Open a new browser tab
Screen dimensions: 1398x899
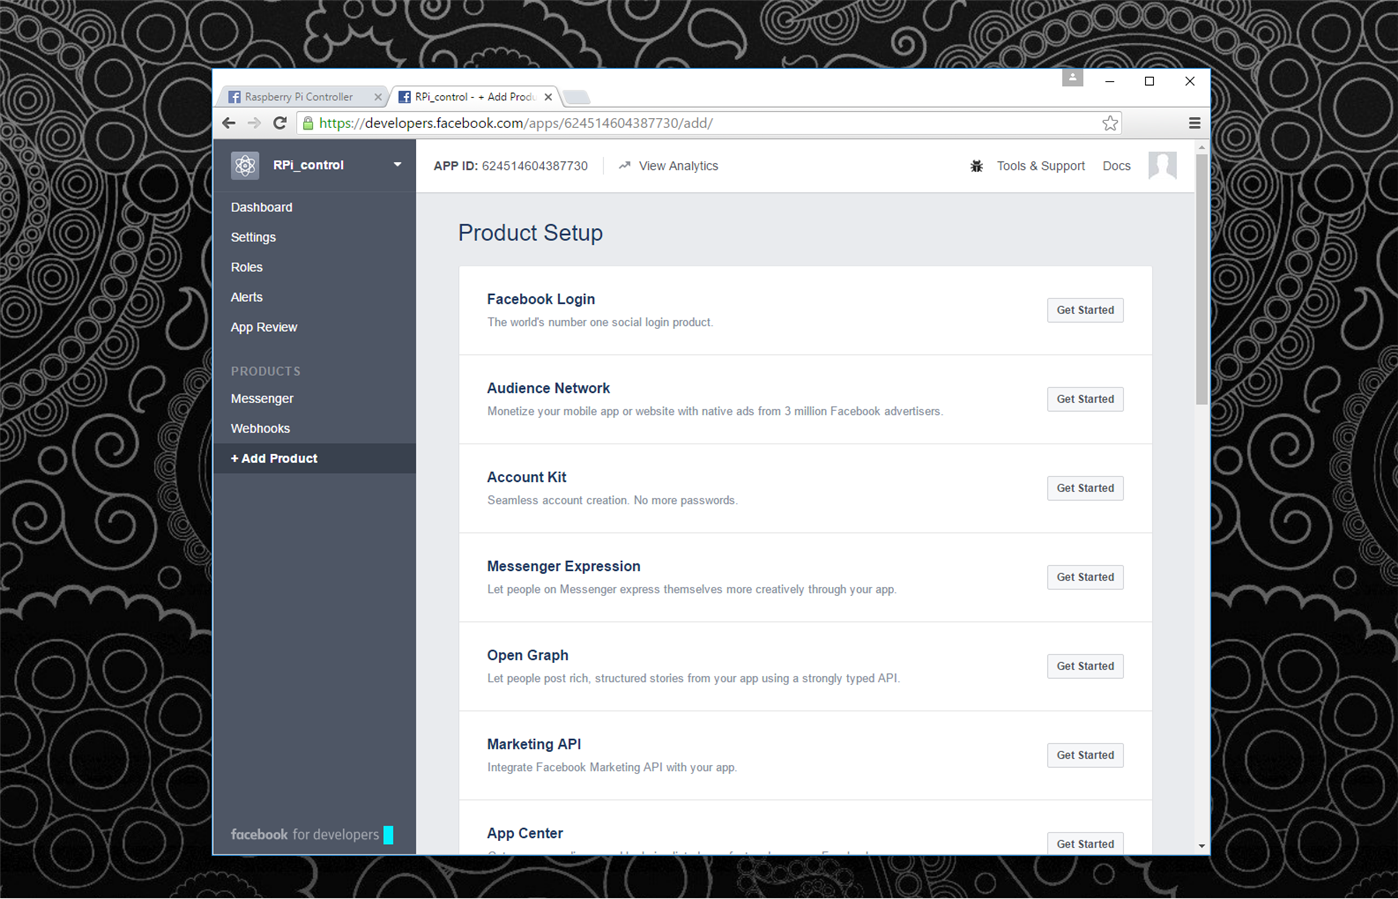click(576, 97)
